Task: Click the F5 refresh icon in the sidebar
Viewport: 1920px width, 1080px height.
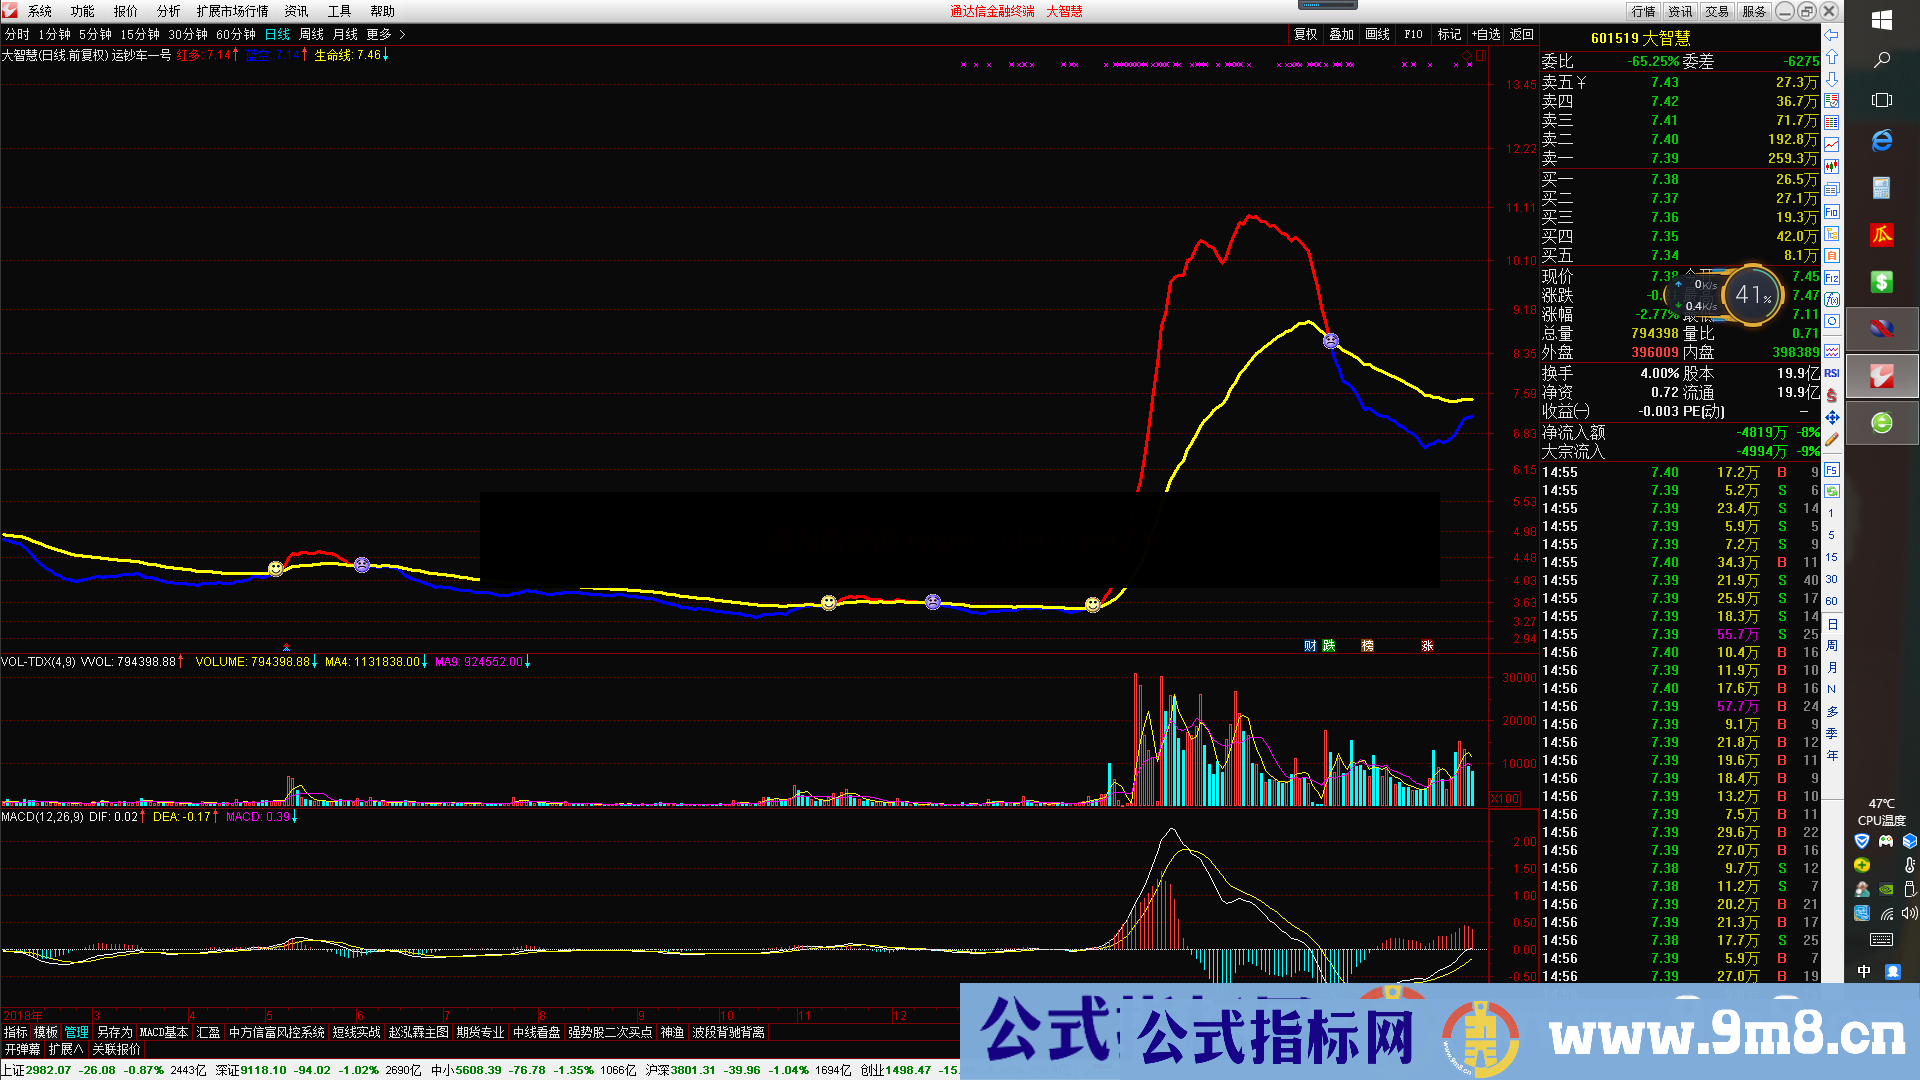Action: tap(1832, 469)
